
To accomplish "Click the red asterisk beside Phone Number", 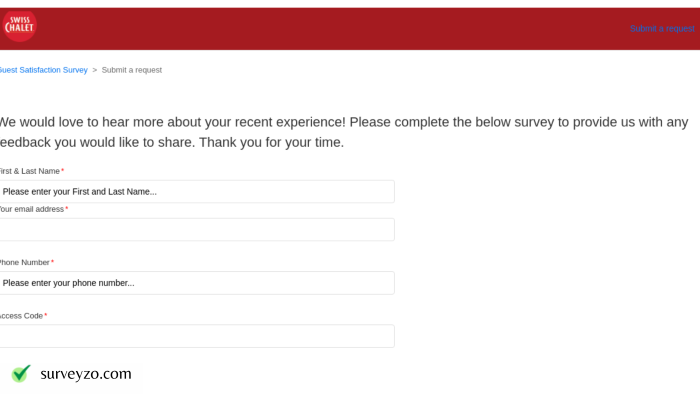I will tap(52, 262).
